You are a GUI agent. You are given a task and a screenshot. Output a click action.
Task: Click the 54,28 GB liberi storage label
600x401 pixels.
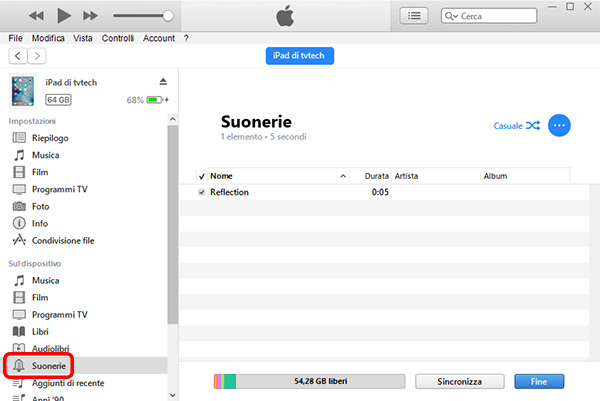pyautogui.click(x=321, y=381)
